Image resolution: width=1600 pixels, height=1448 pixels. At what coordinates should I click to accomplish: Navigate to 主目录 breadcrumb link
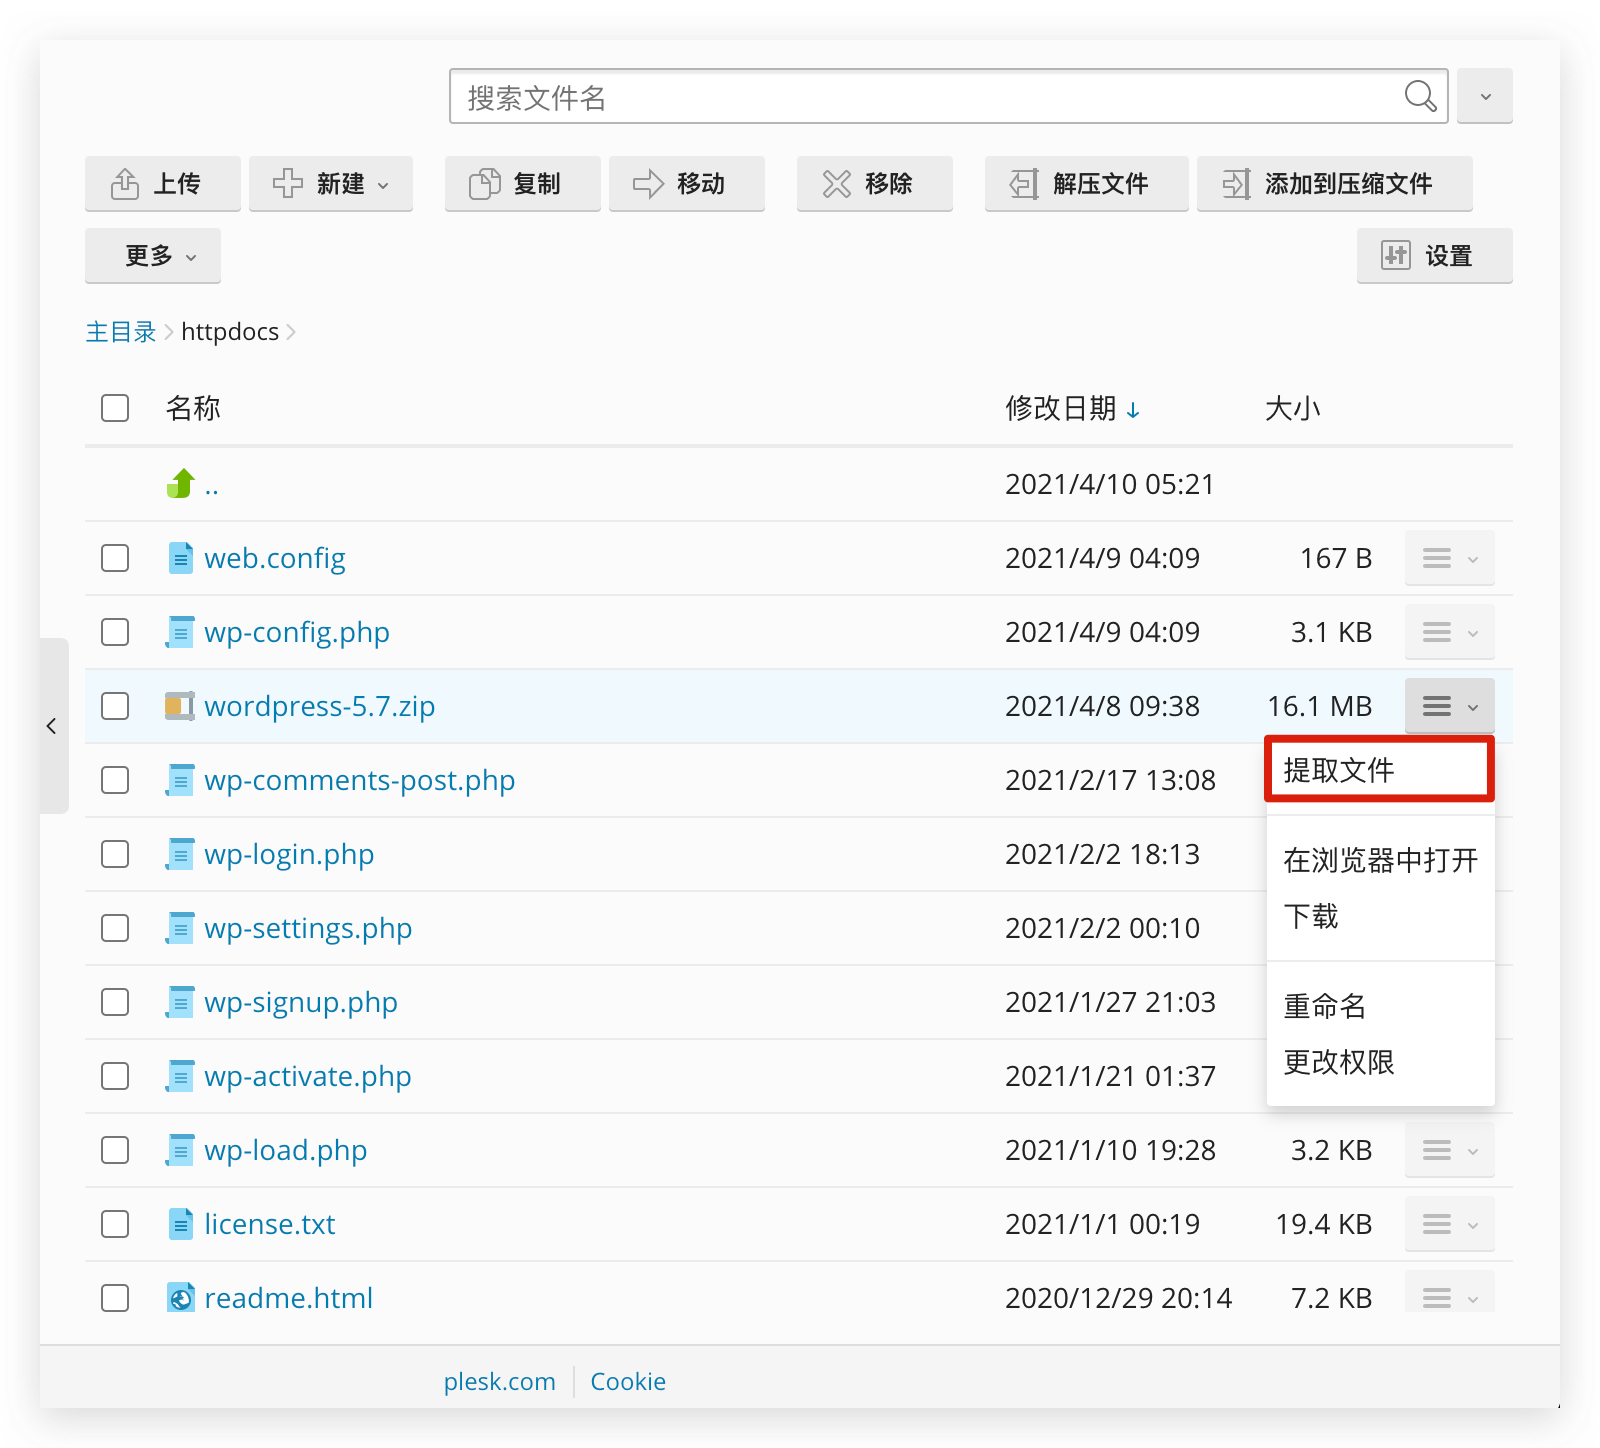click(x=121, y=332)
